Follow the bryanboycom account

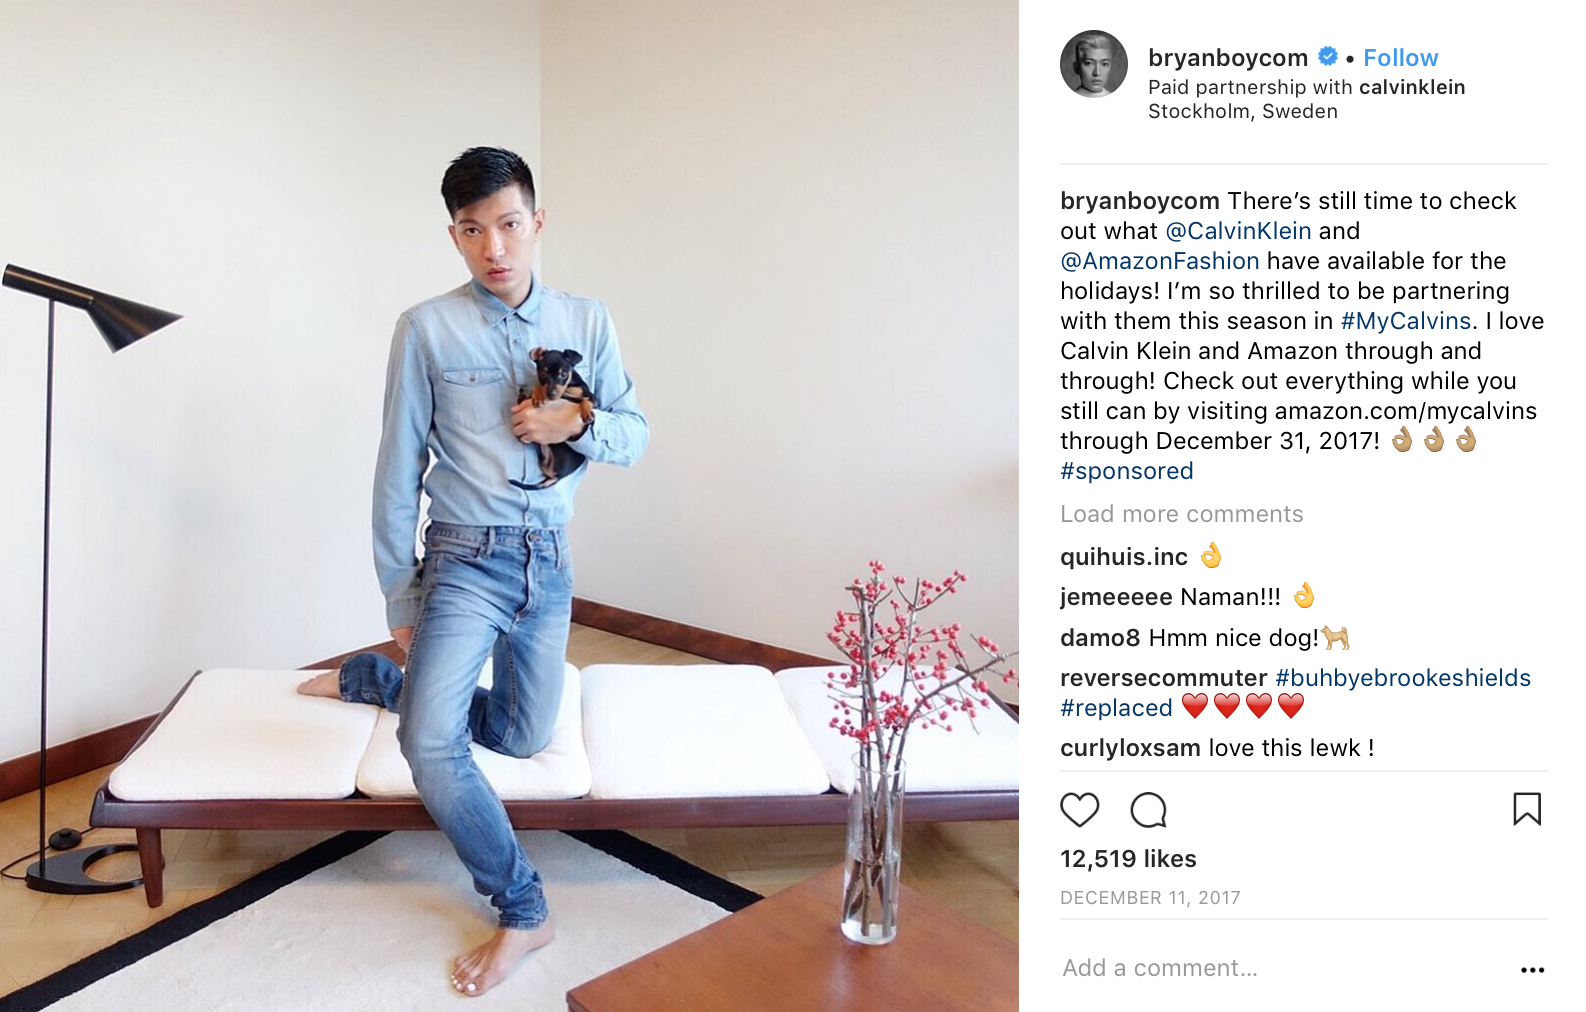click(1400, 58)
